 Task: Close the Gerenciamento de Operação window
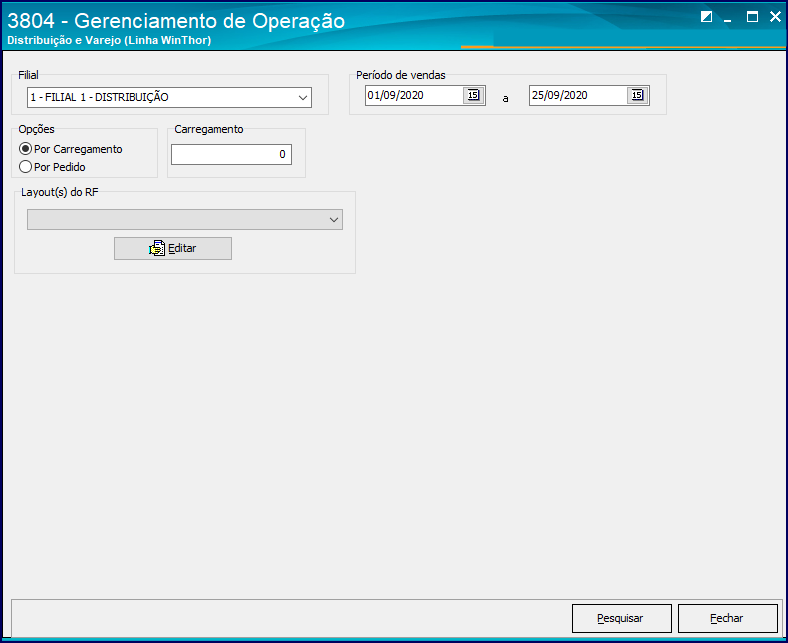point(775,17)
